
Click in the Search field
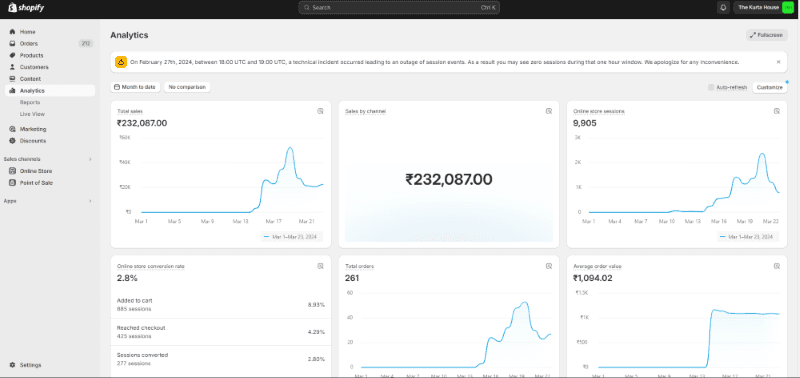tap(399, 8)
